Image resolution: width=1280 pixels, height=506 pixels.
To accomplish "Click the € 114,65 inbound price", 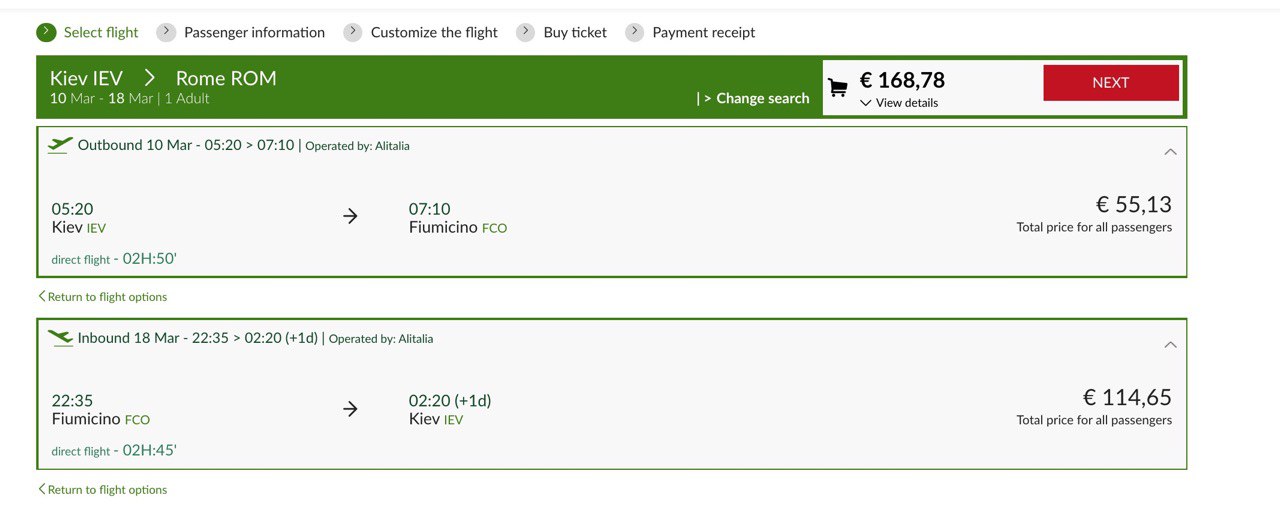I will pyautogui.click(x=1127, y=397).
